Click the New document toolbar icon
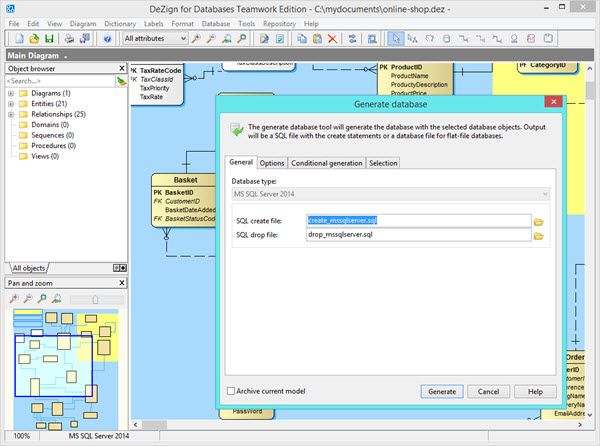The width and height of the screenshot is (600, 446). coord(19,39)
